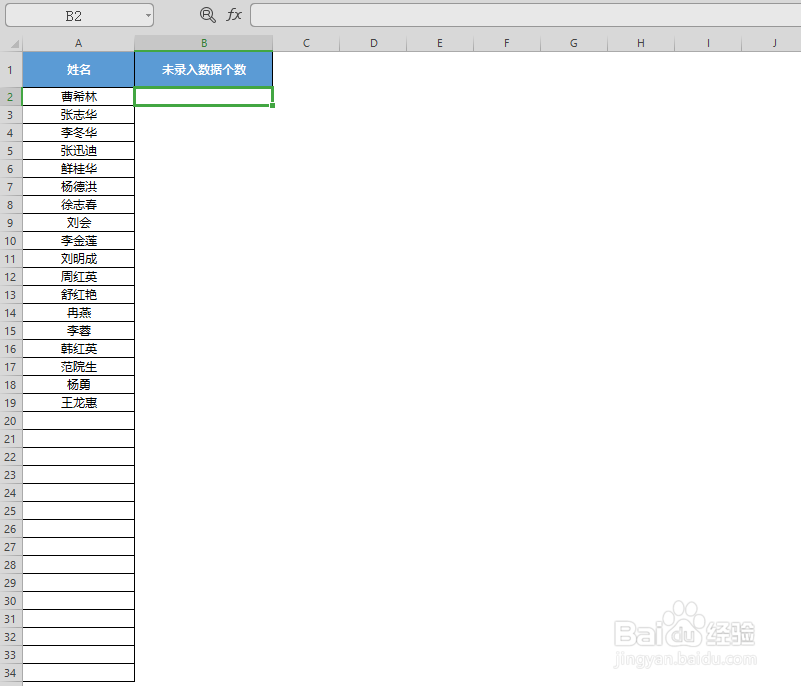
Task: Select column D header
Action: click(x=373, y=43)
